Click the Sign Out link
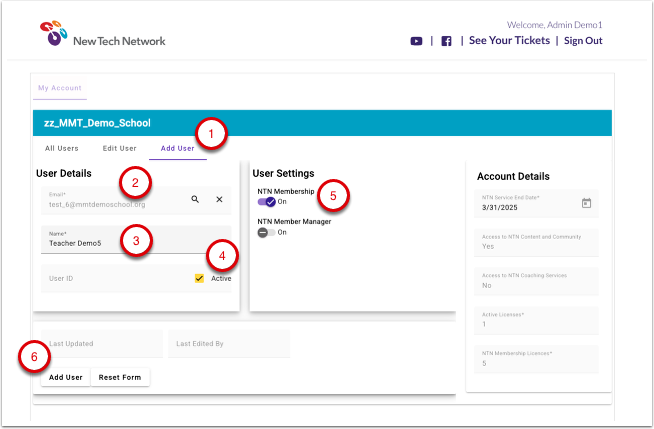This screenshot has height=429, width=654. pos(583,41)
